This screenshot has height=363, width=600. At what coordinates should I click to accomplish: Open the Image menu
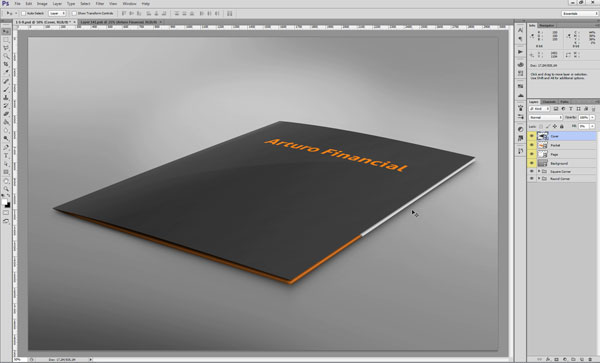pyautogui.click(x=42, y=4)
